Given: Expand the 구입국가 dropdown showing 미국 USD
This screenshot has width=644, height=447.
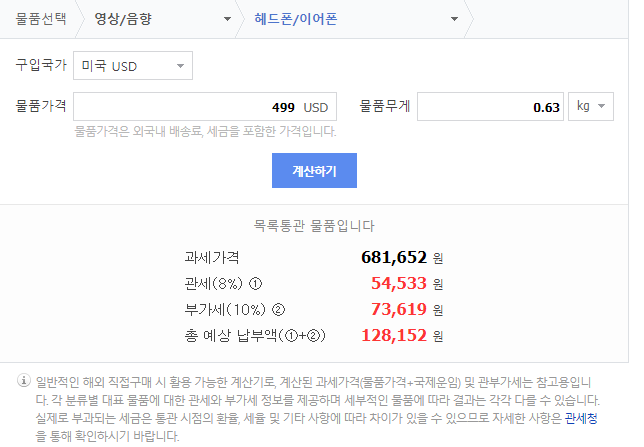Looking at the screenshot, I should click(x=133, y=66).
